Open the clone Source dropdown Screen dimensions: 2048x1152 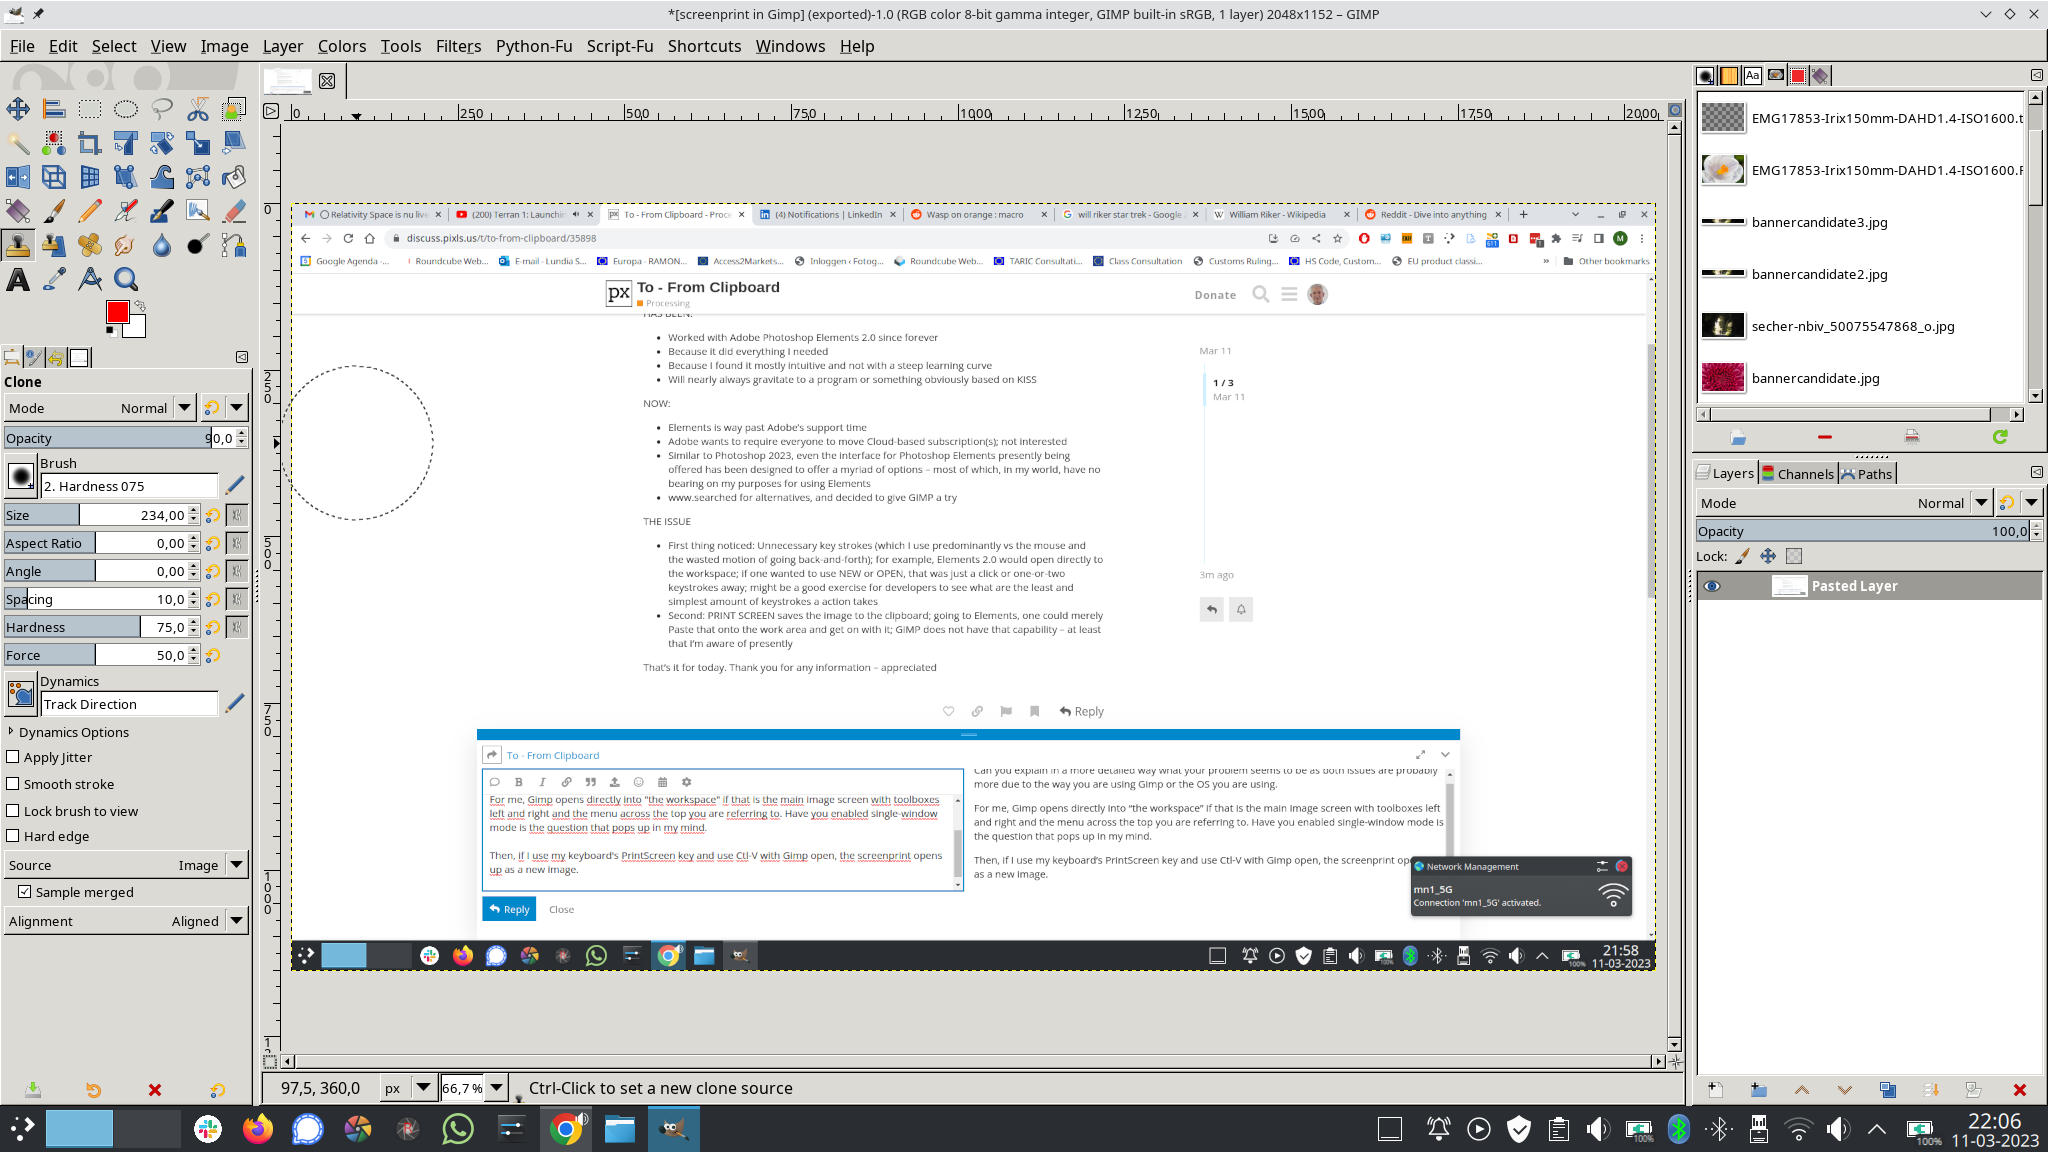tap(236, 865)
